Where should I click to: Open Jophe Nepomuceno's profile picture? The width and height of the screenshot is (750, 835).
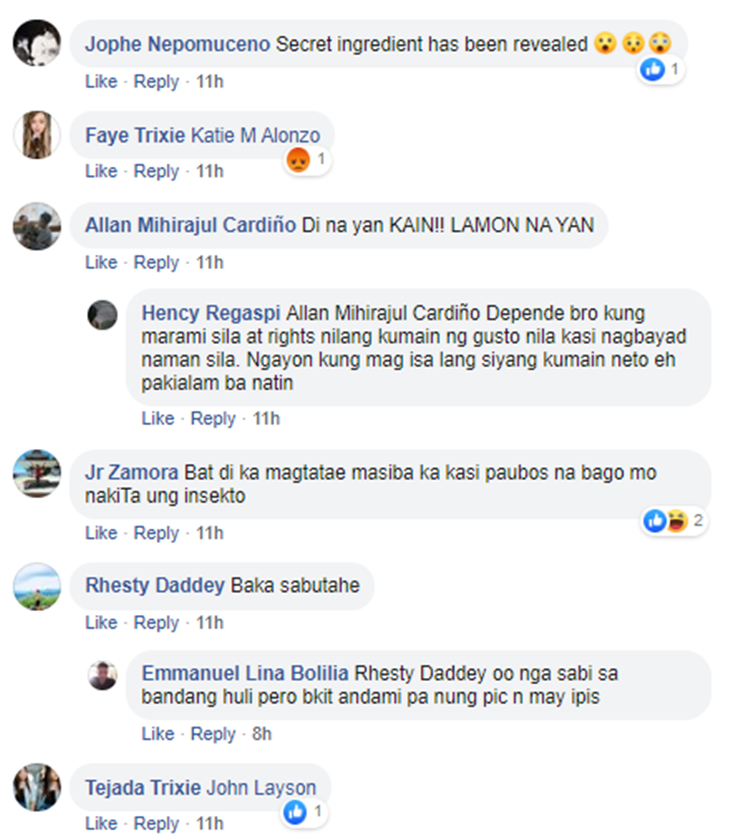click(37, 43)
